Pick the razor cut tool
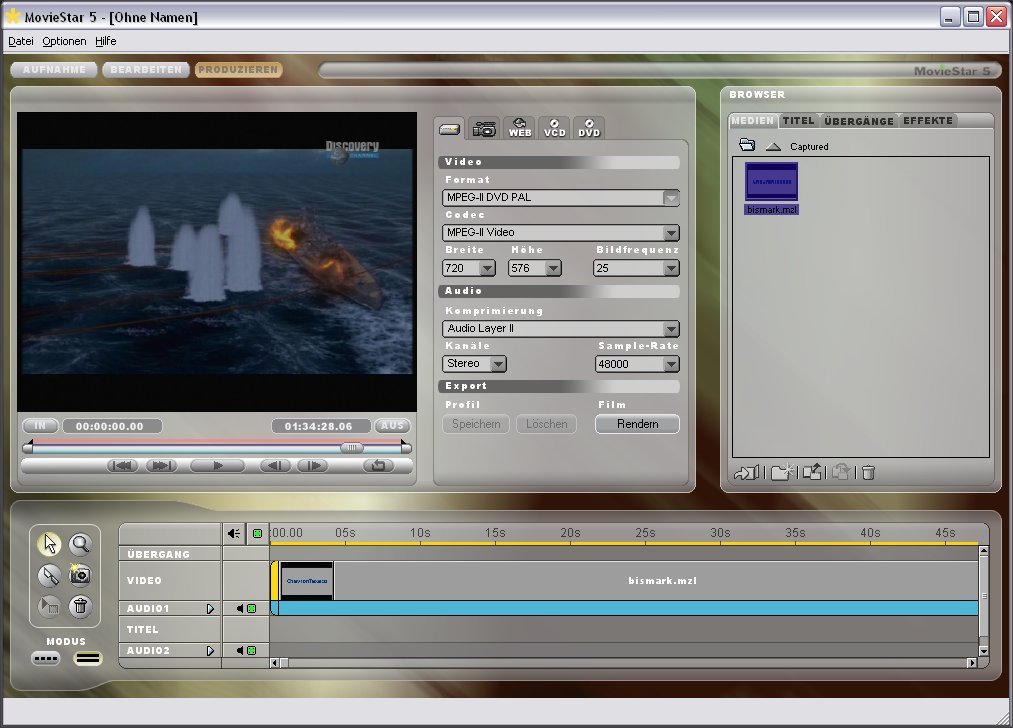The image size is (1013, 728). coord(49,575)
